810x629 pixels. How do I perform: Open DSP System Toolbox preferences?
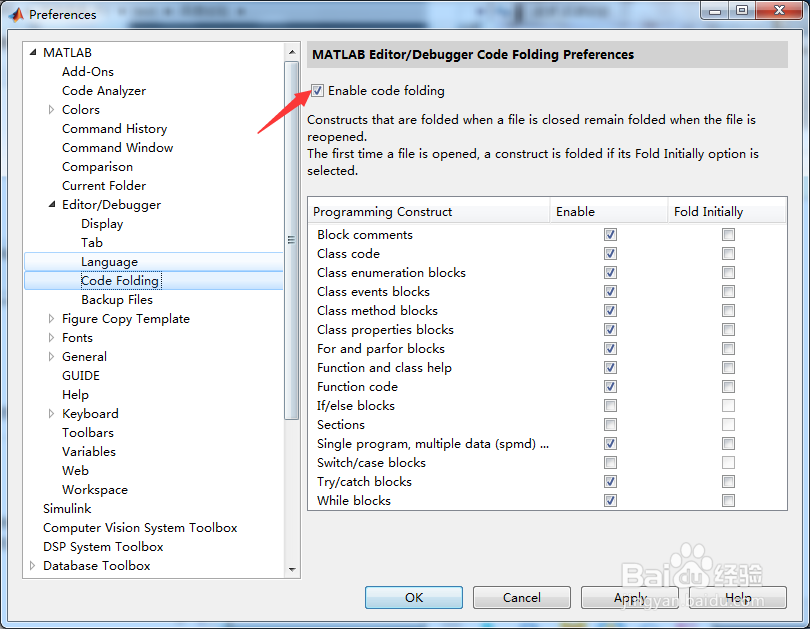(103, 547)
